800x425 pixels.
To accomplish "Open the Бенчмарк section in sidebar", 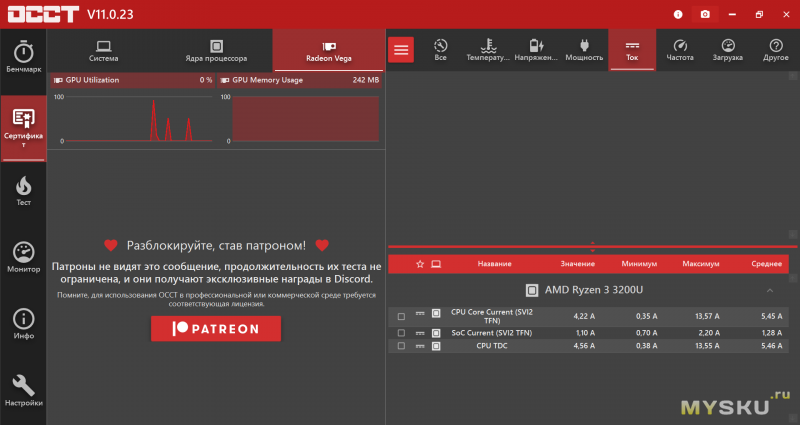I will [x=23, y=57].
